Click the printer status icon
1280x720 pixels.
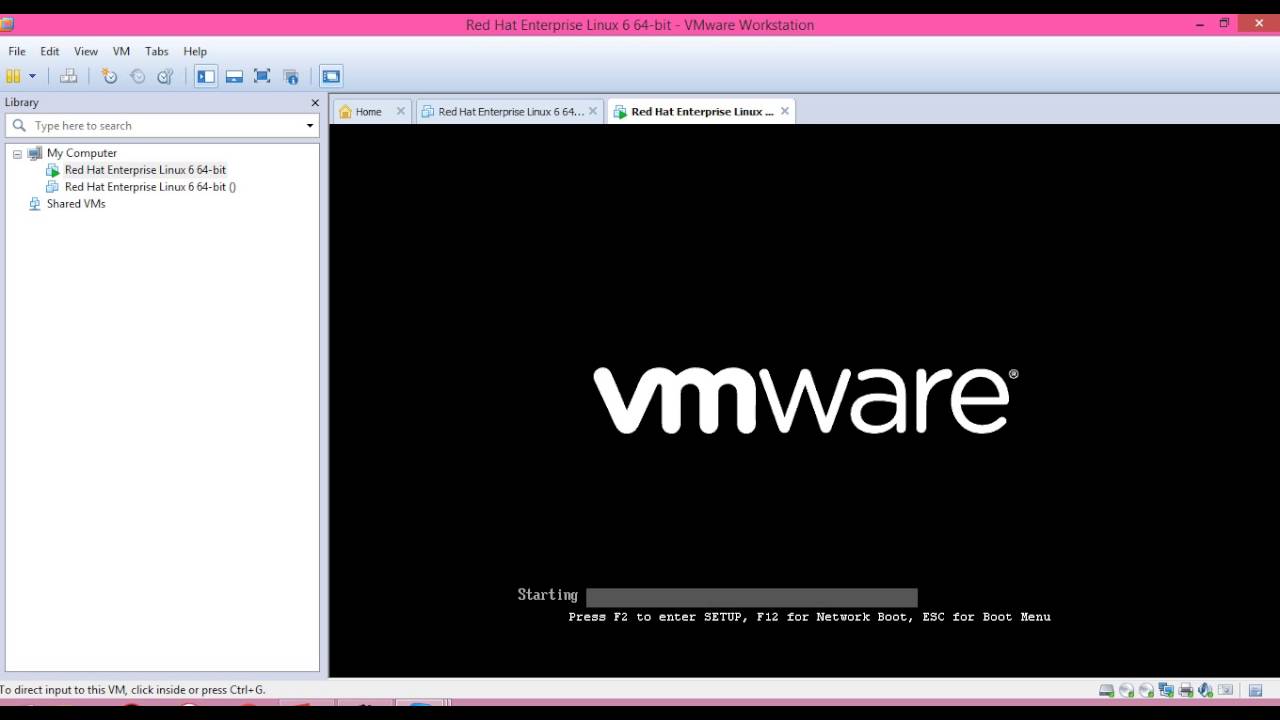pyautogui.click(x=1186, y=690)
